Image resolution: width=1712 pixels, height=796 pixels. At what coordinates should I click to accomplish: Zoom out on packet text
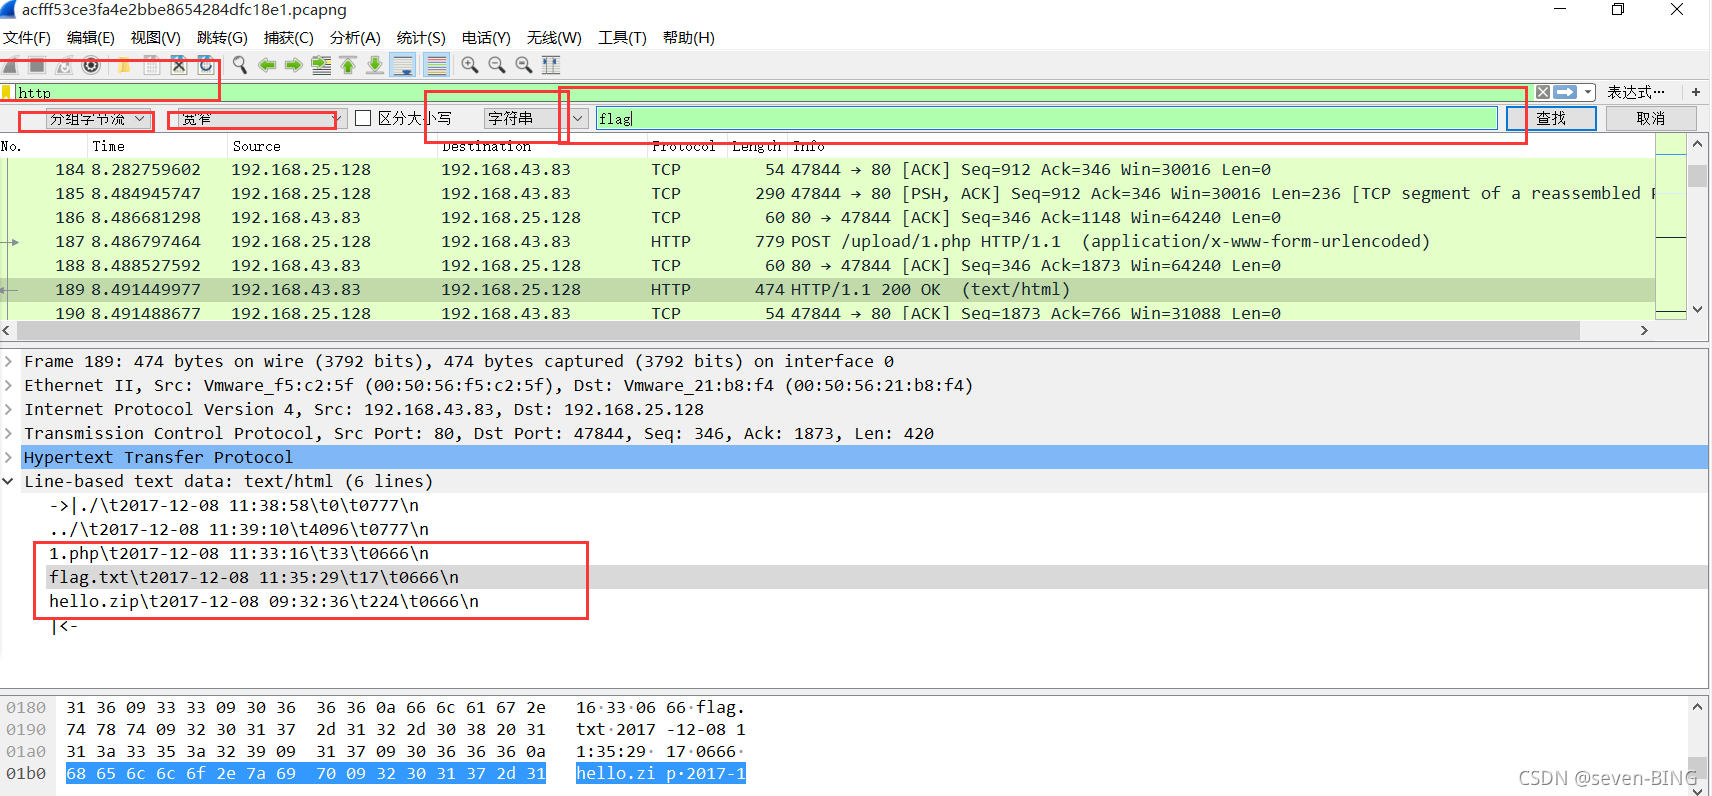497,65
